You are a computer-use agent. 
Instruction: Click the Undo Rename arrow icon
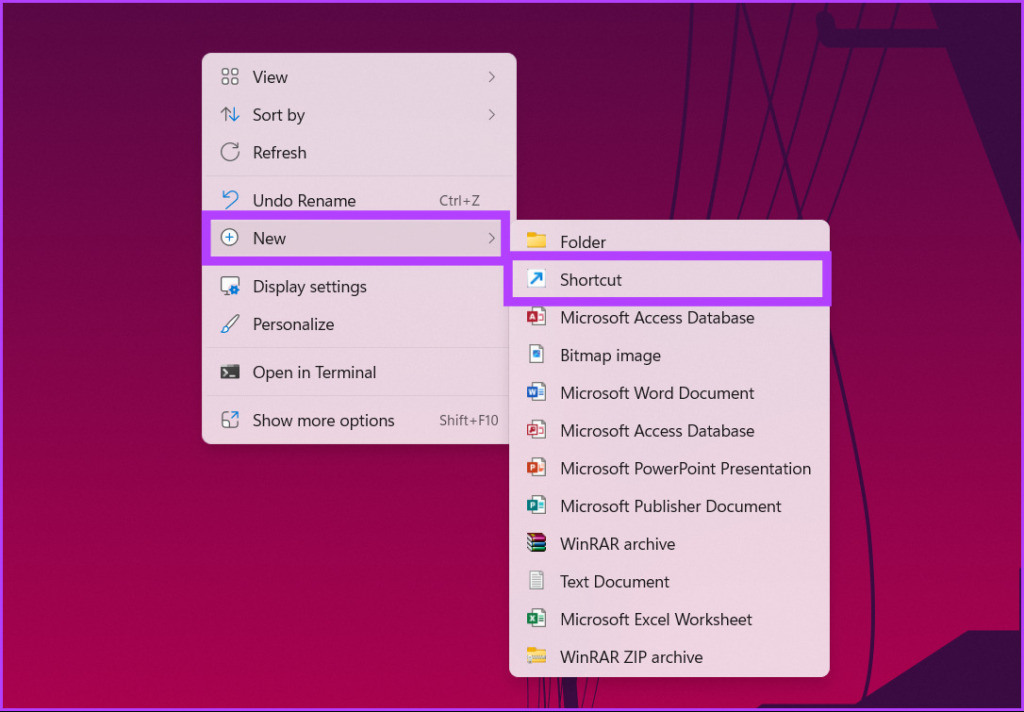(230, 200)
